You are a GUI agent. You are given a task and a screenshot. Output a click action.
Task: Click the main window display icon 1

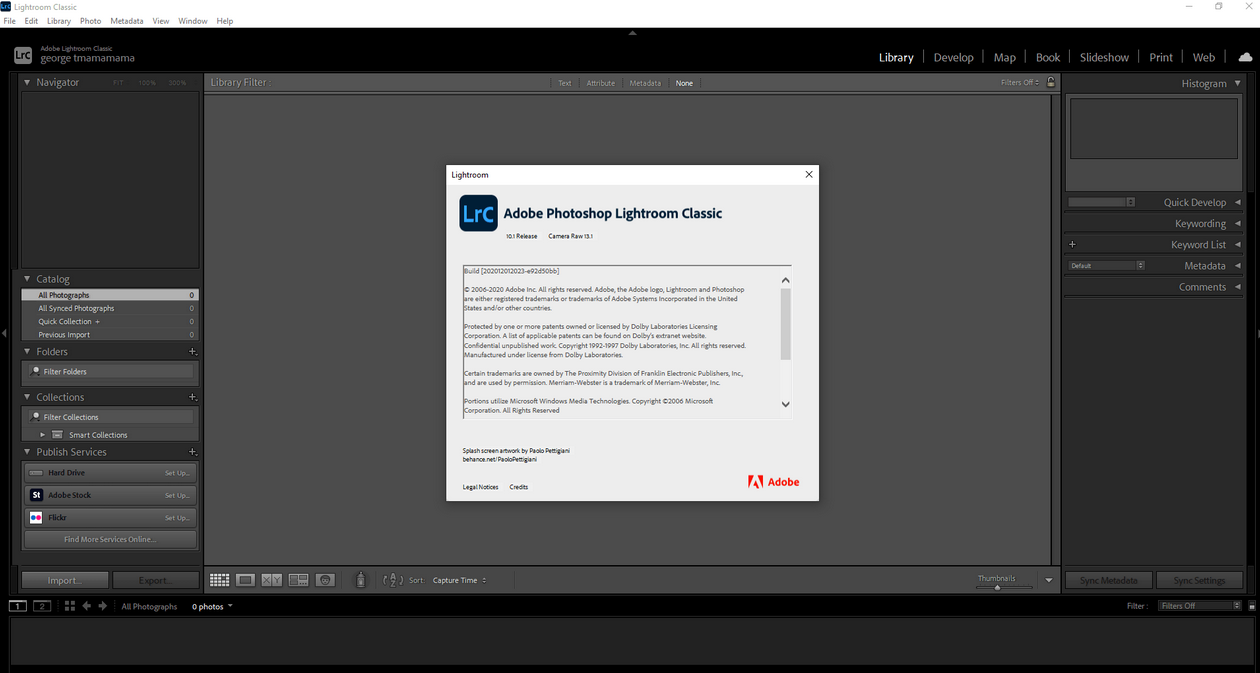point(18,606)
